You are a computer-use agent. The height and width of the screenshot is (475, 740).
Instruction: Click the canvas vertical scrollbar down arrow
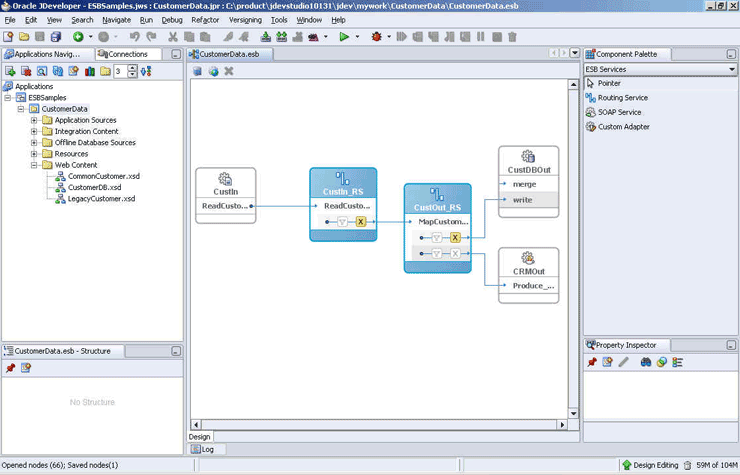click(x=573, y=414)
